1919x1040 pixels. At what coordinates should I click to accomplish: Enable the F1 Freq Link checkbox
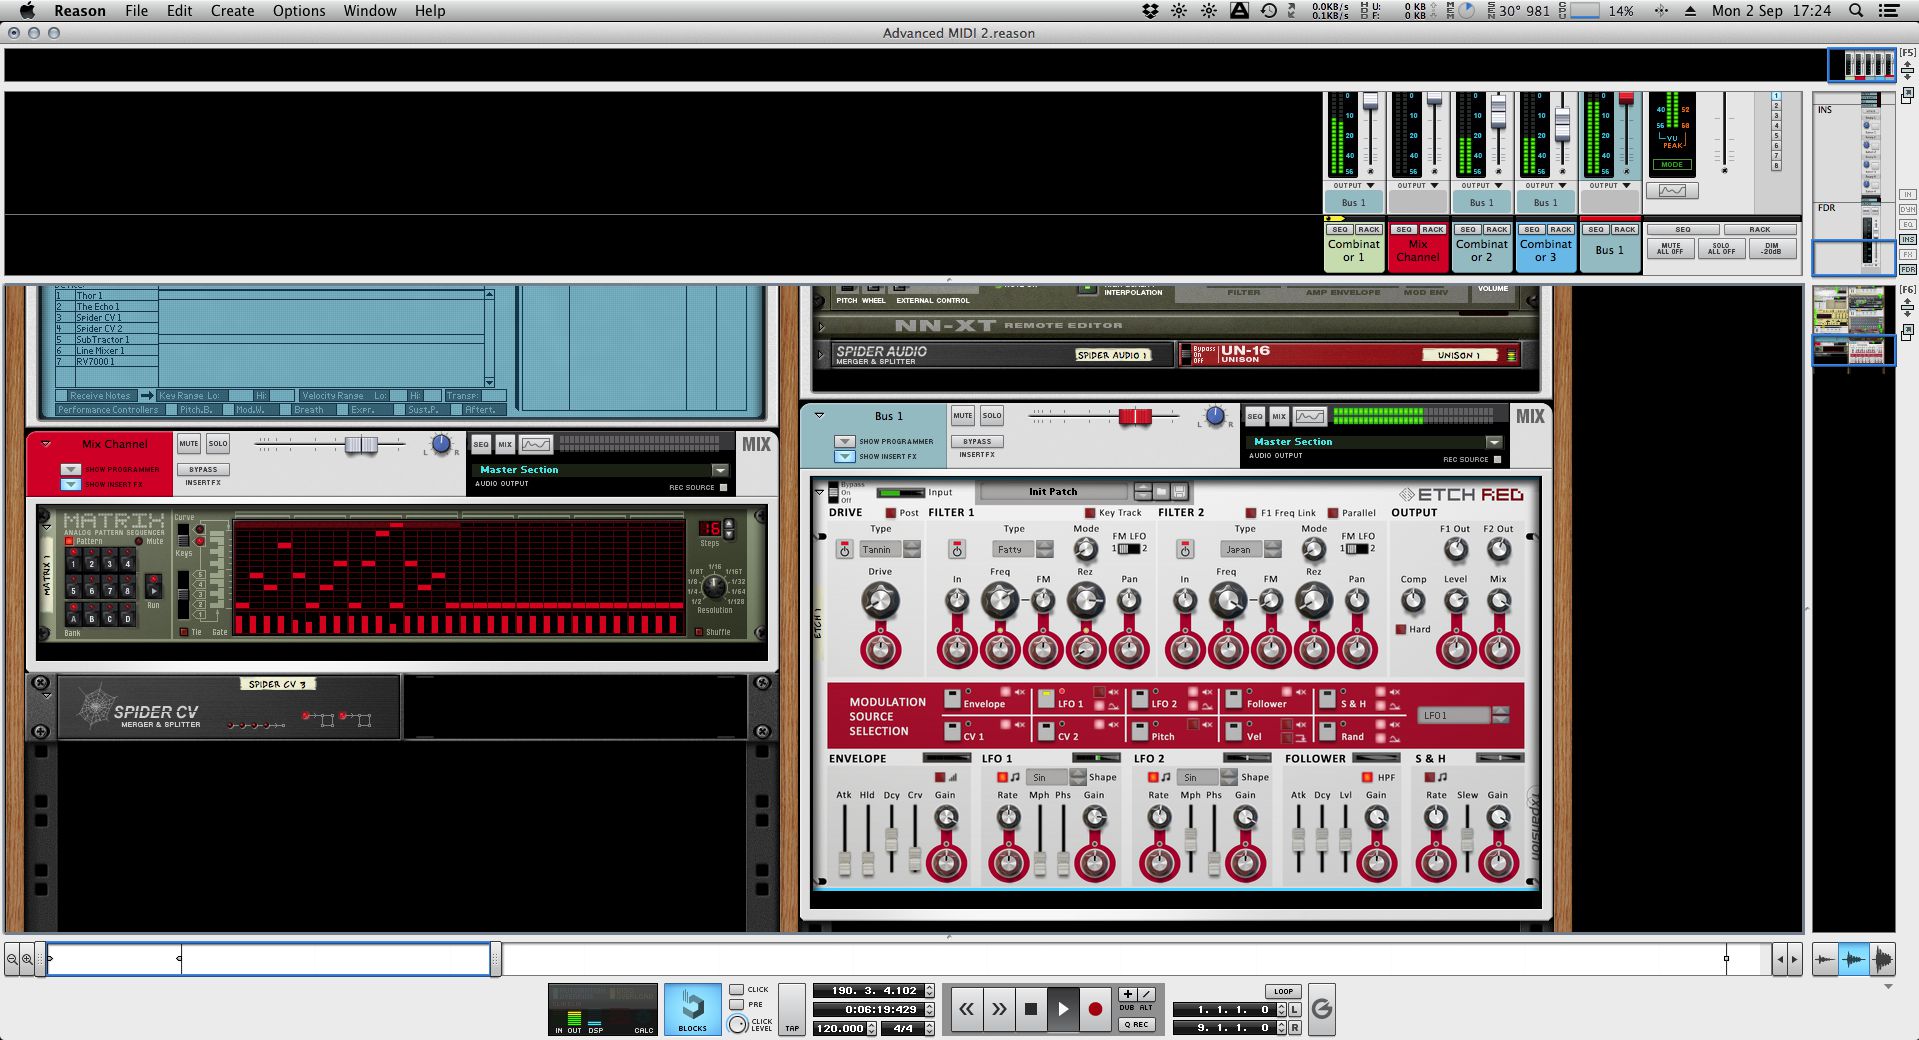click(1250, 513)
